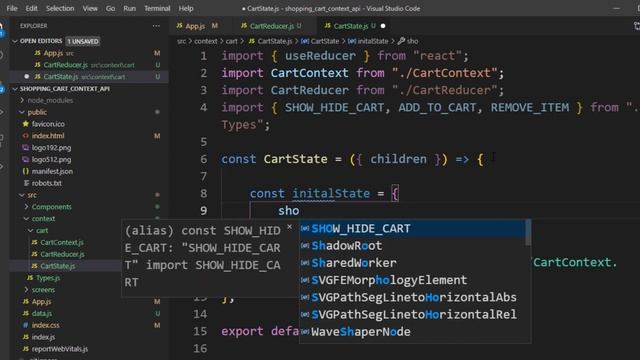Click the unsaved dot on CartState.js tab
The width and height of the screenshot is (640, 360).
(x=383, y=26)
